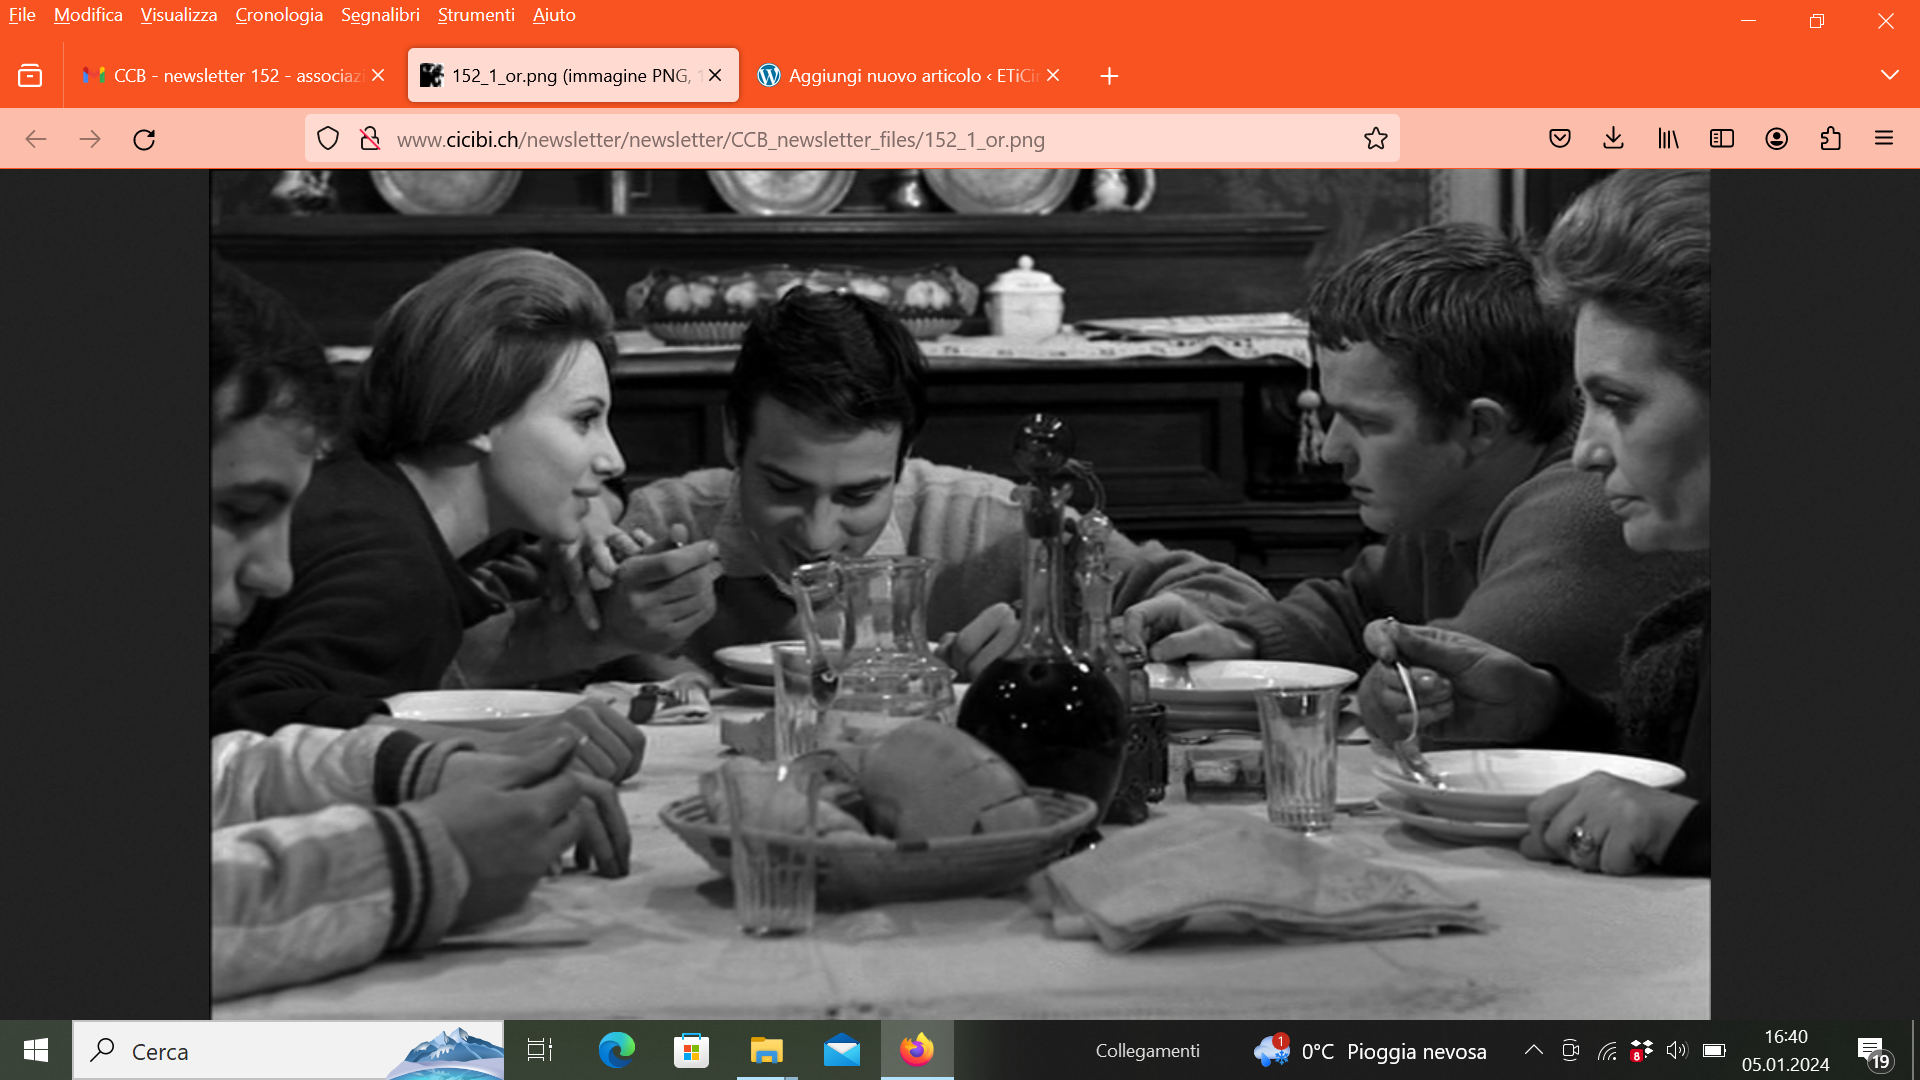The height and width of the screenshot is (1080, 1920).
Task: Click the Dropbox tray icon
Action: tap(1641, 1050)
